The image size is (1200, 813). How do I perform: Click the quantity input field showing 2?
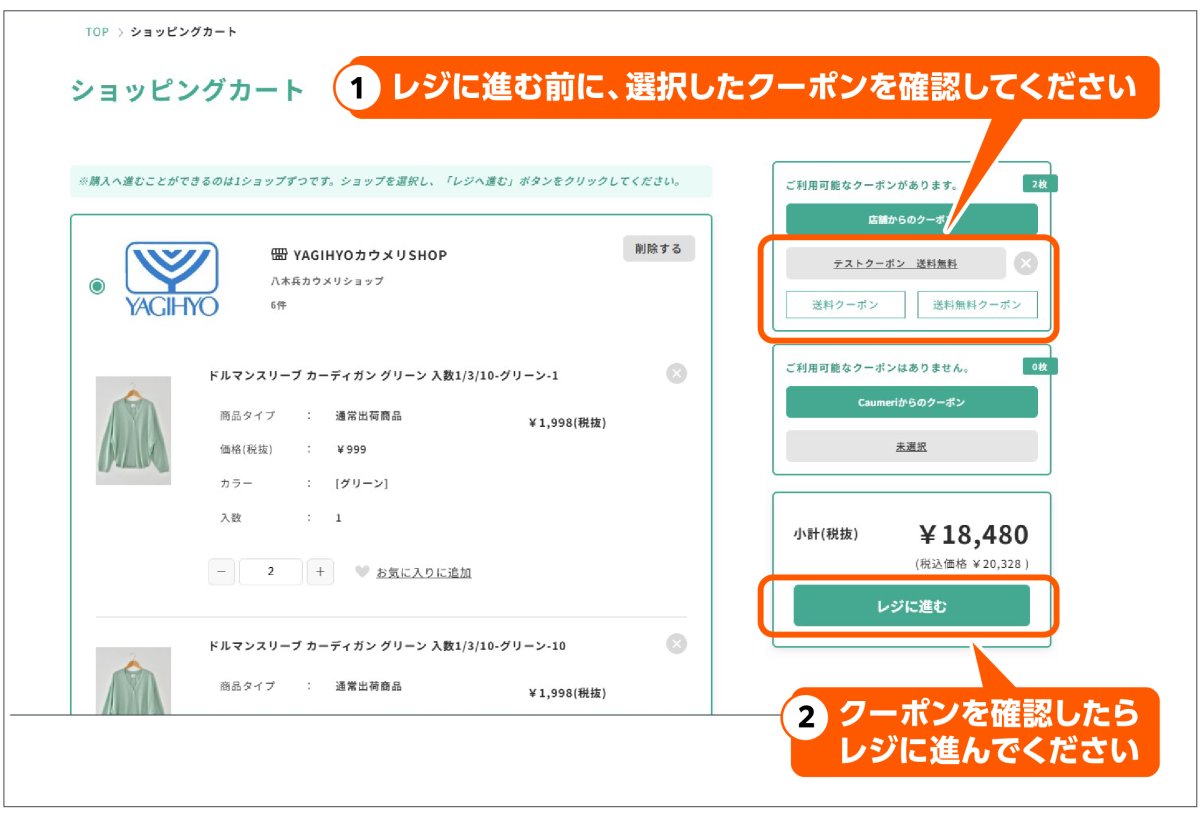click(x=271, y=572)
